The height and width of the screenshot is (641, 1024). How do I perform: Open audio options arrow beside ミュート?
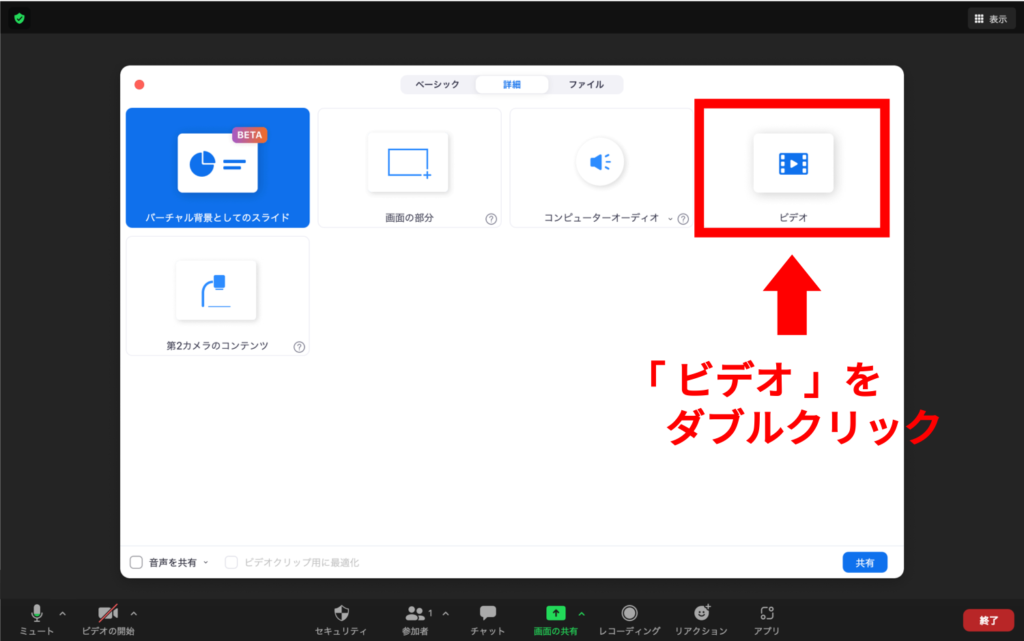point(63,614)
